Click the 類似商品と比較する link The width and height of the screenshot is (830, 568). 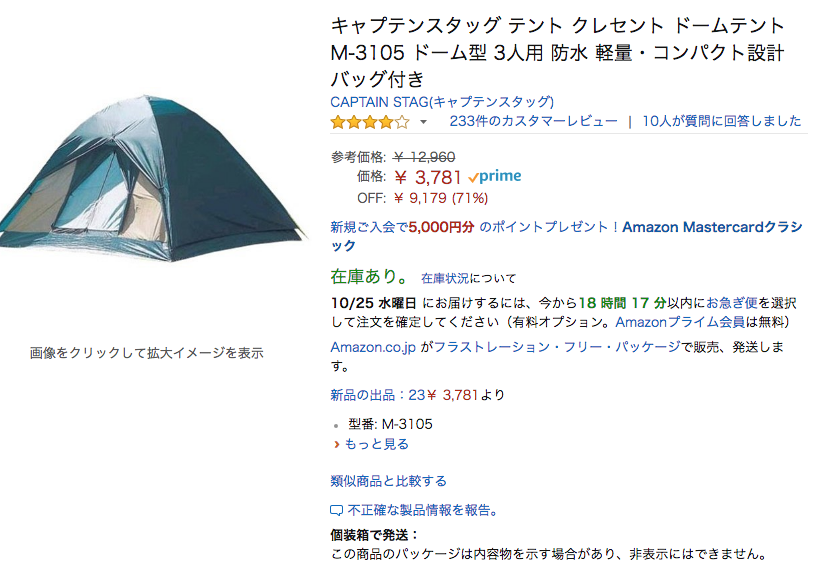tap(388, 481)
